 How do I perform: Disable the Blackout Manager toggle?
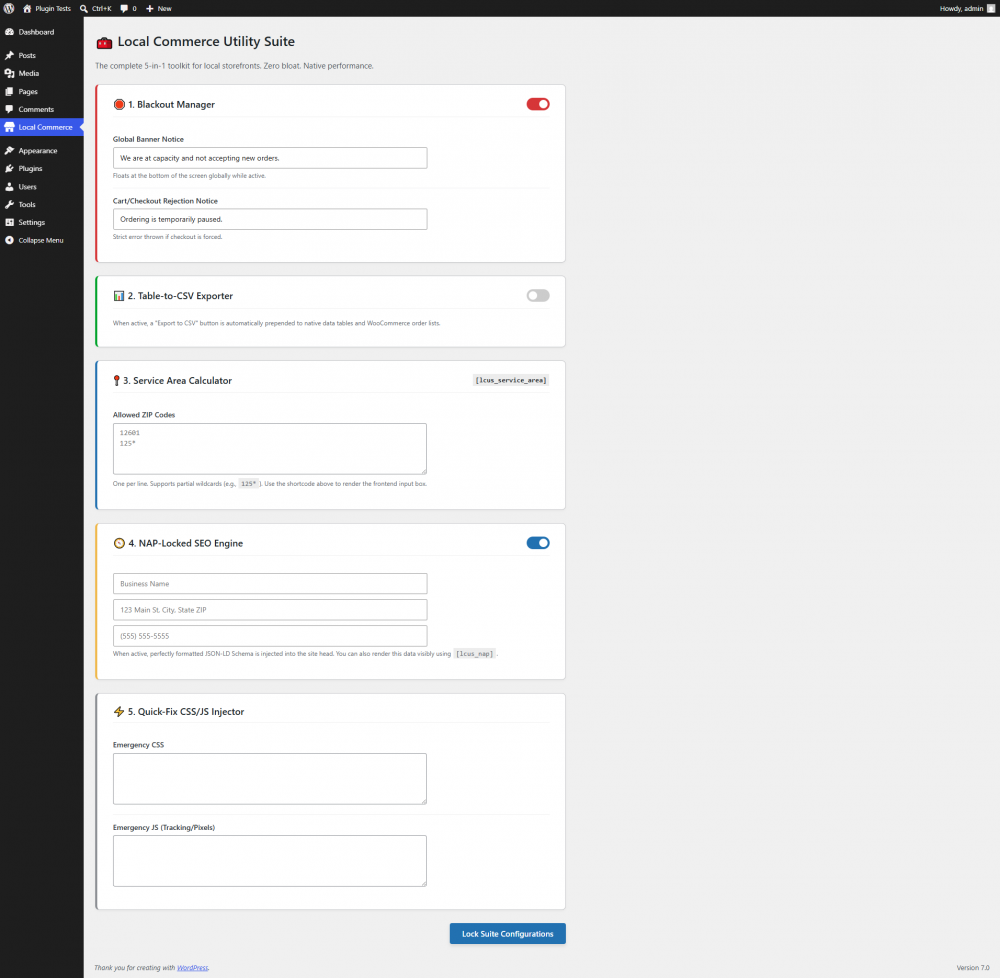click(538, 104)
